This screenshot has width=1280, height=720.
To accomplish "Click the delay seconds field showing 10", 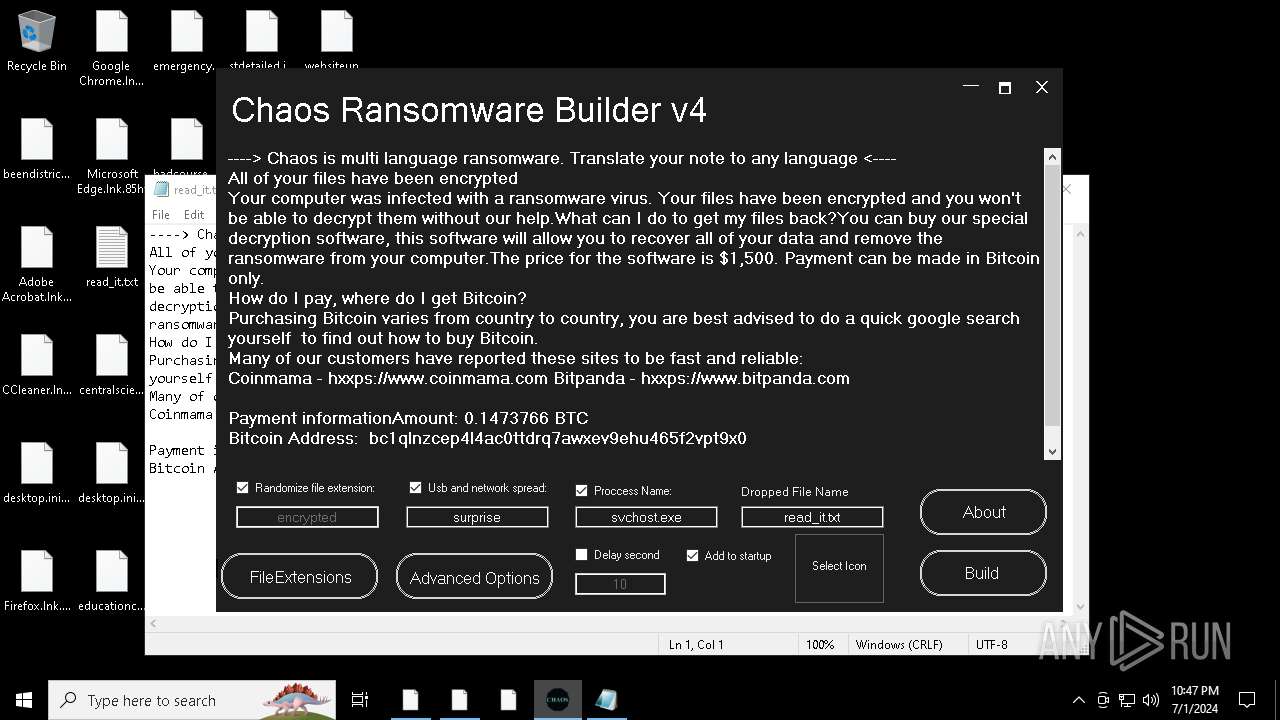I will 620,584.
